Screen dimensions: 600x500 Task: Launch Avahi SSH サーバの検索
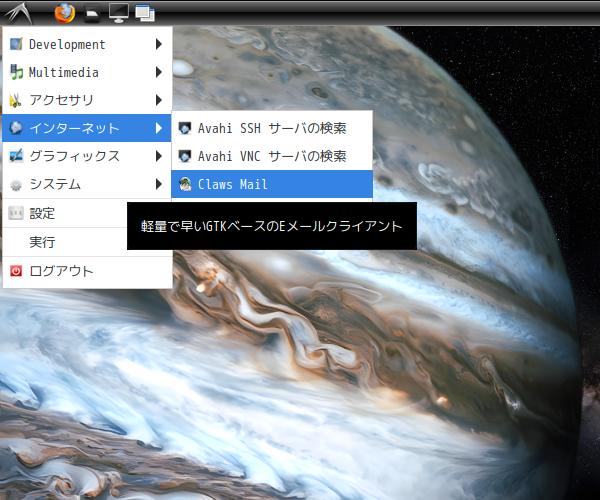[272, 128]
